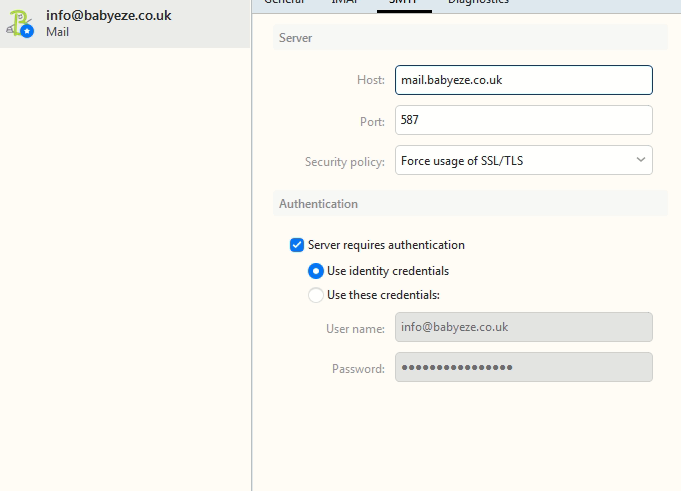
Task: Click the Authentication section header
Action: pyautogui.click(x=318, y=203)
